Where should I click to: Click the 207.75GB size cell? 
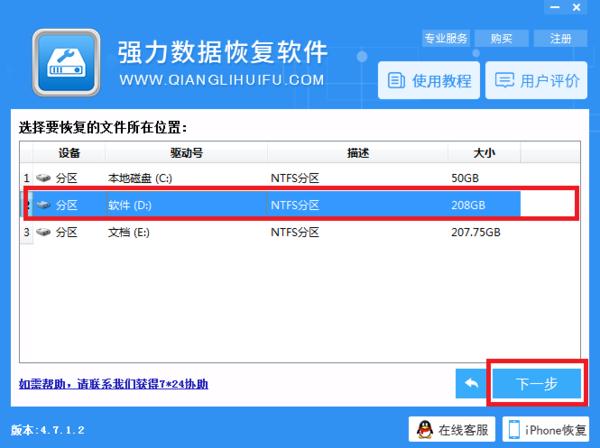click(x=476, y=232)
